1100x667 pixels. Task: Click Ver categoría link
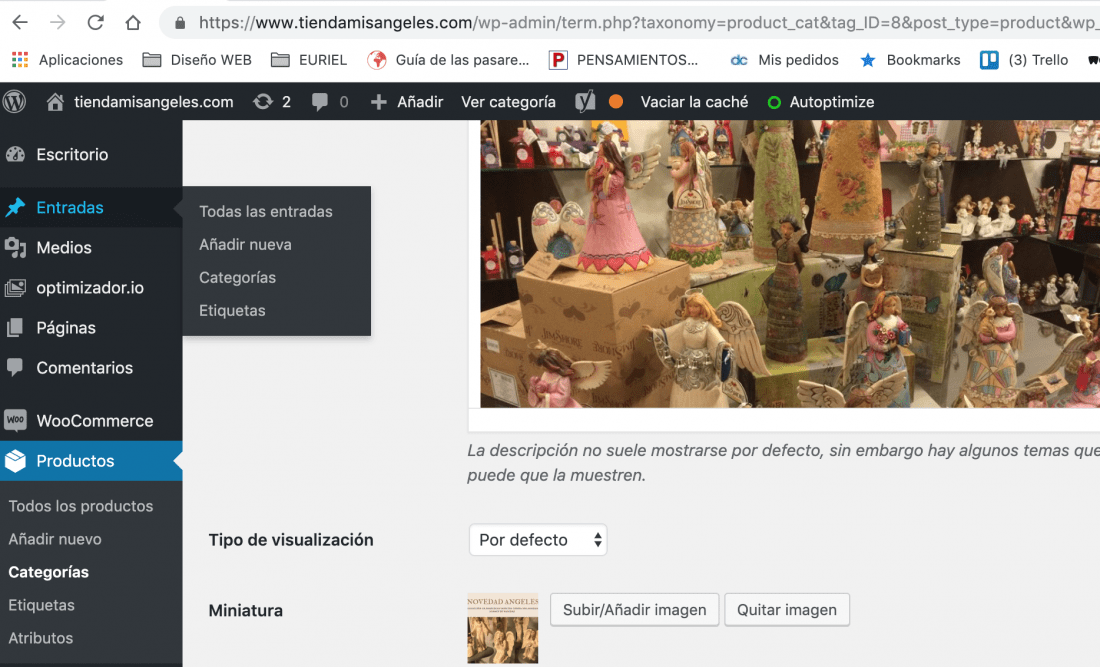point(508,102)
